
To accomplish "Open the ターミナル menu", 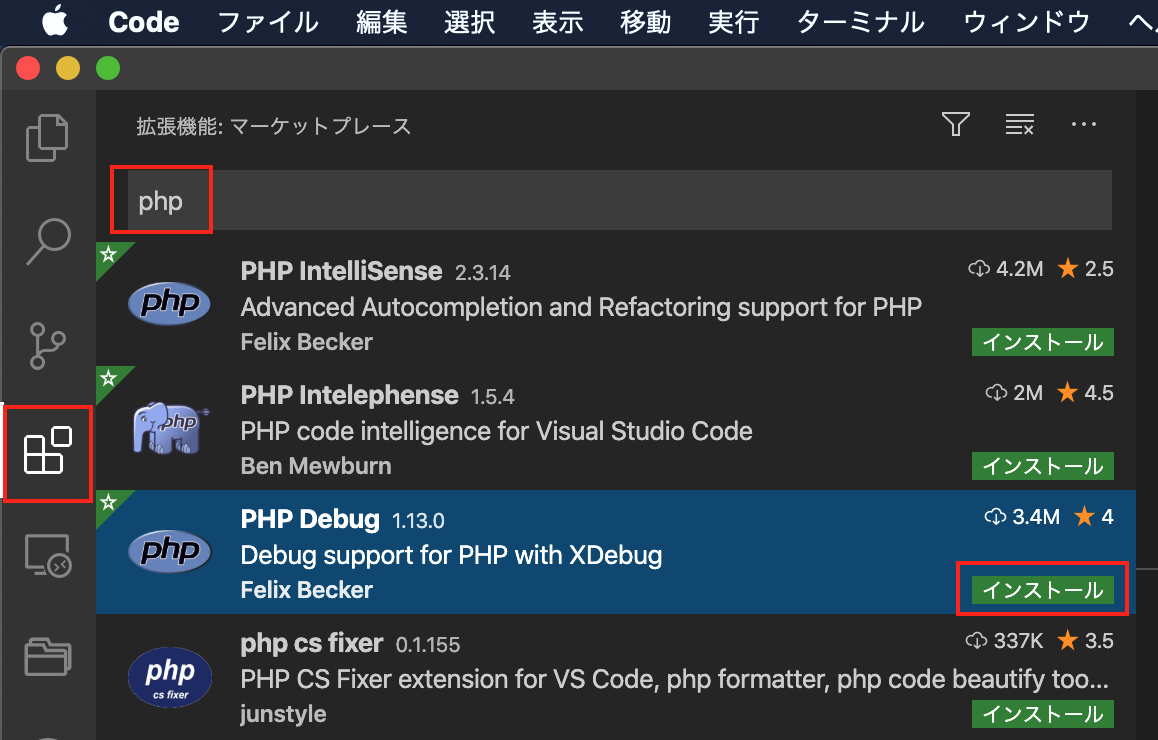I will pyautogui.click(x=859, y=22).
